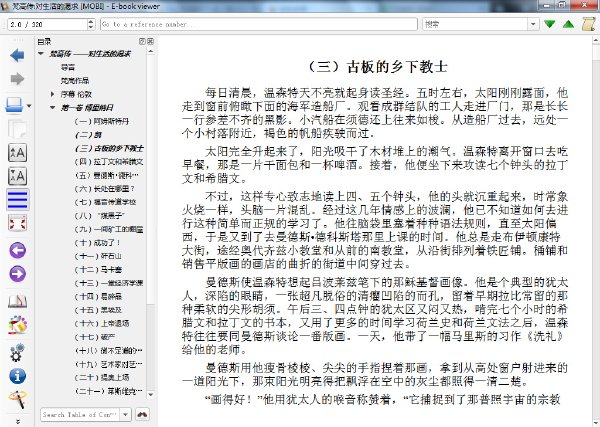Click the binoculars search contents button

[x=142, y=414]
